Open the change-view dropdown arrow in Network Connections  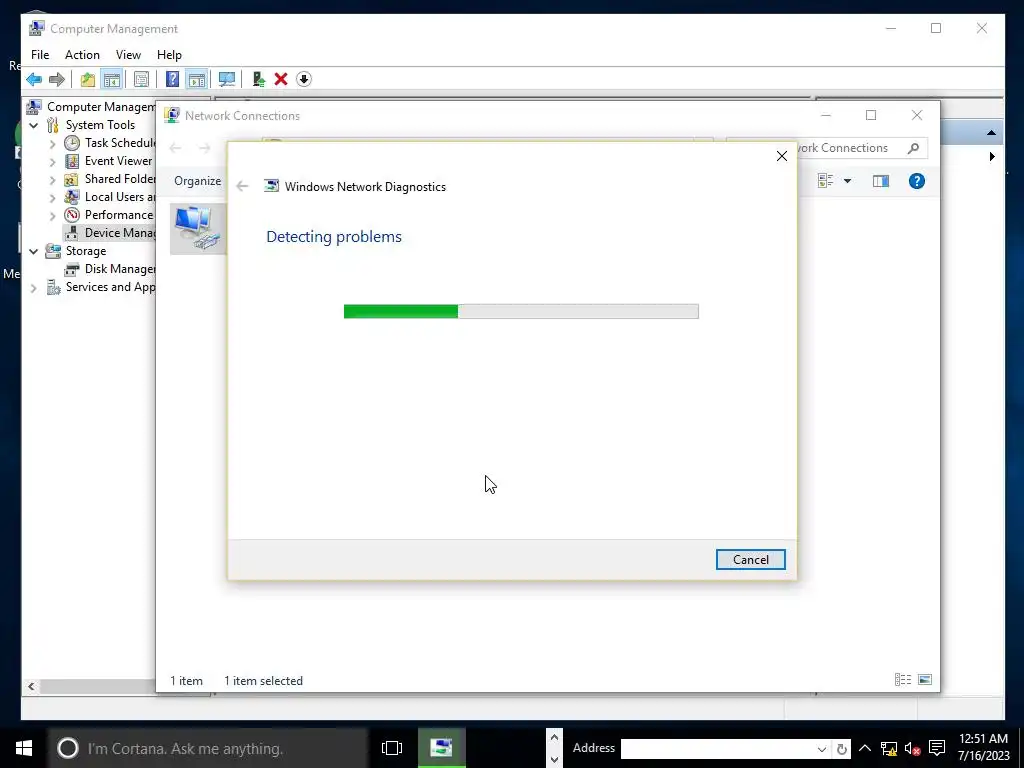click(848, 181)
